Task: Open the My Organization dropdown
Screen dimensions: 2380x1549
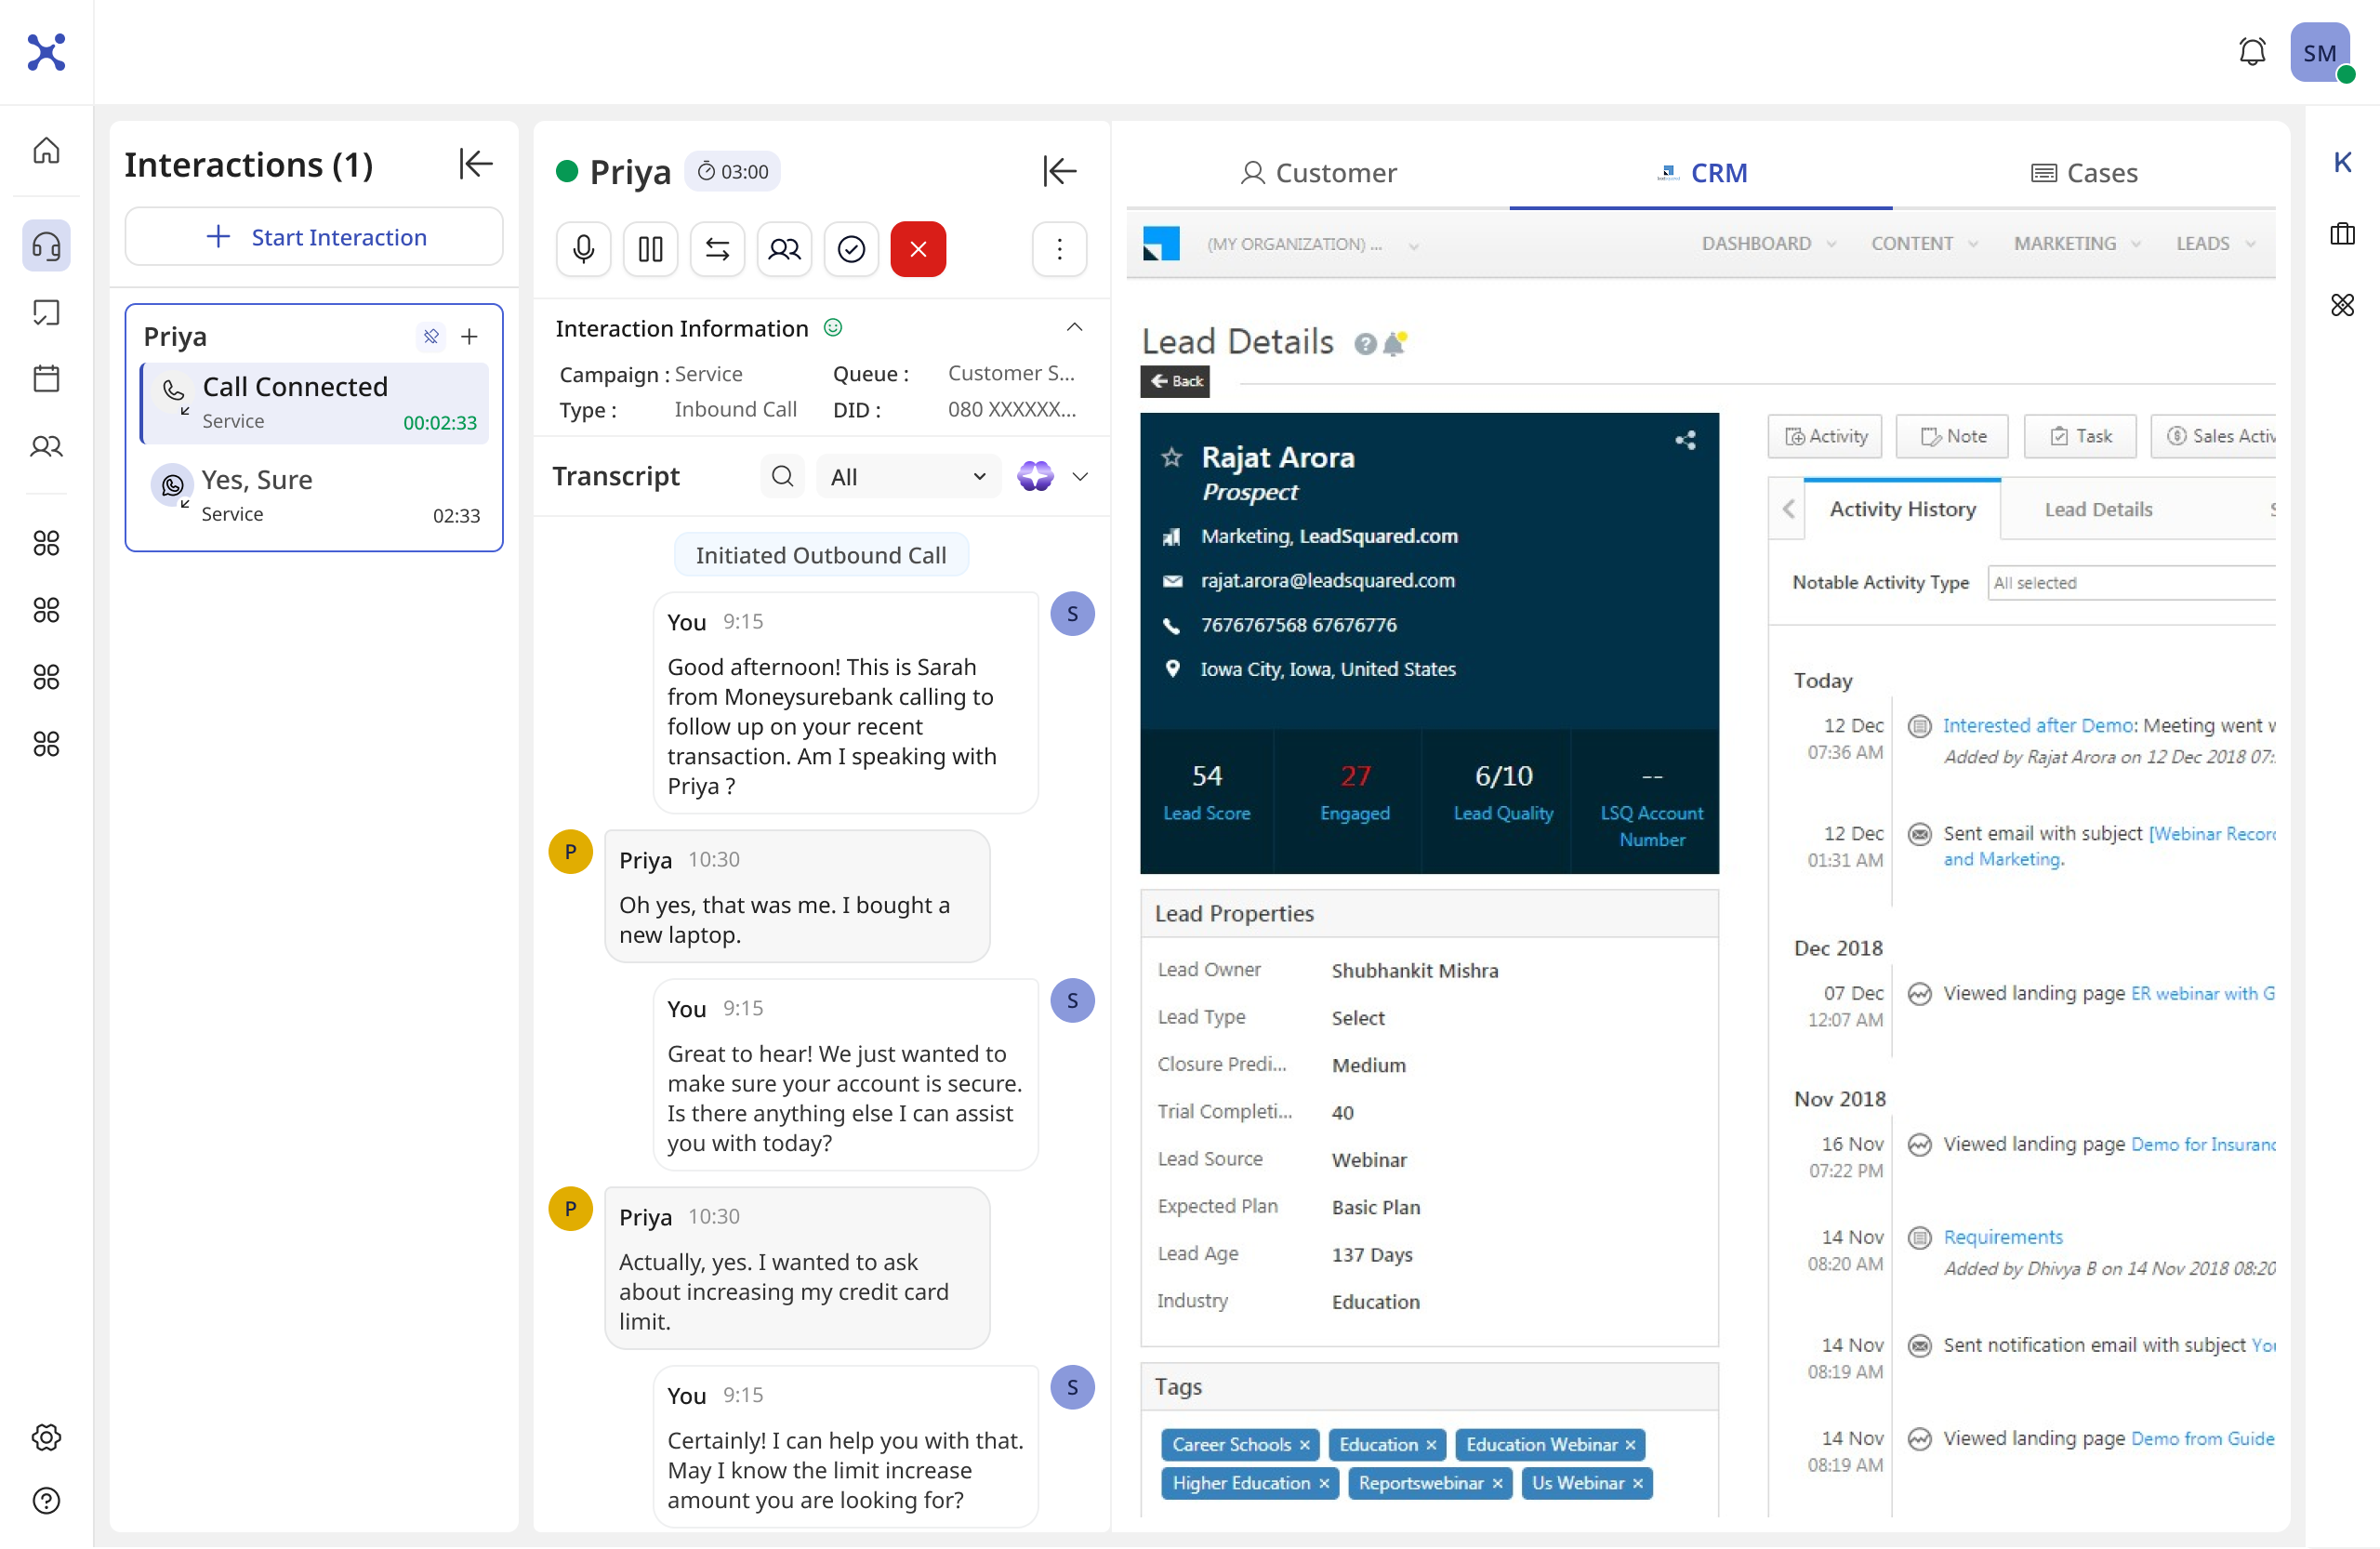Action: 1313,244
